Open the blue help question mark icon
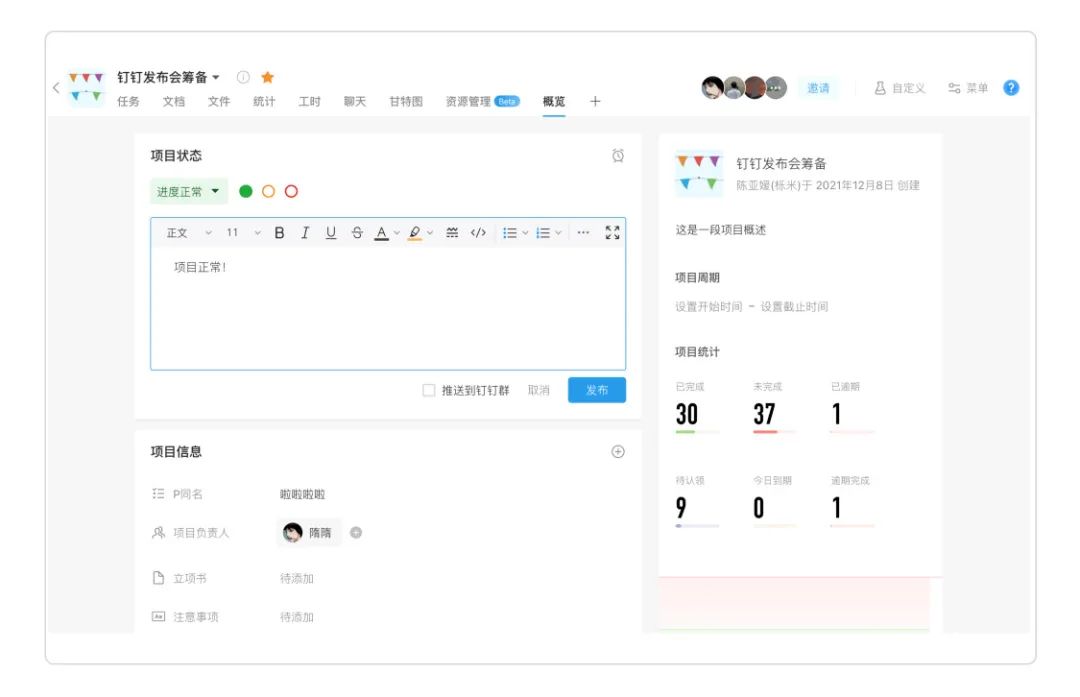 (x=1011, y=88)
